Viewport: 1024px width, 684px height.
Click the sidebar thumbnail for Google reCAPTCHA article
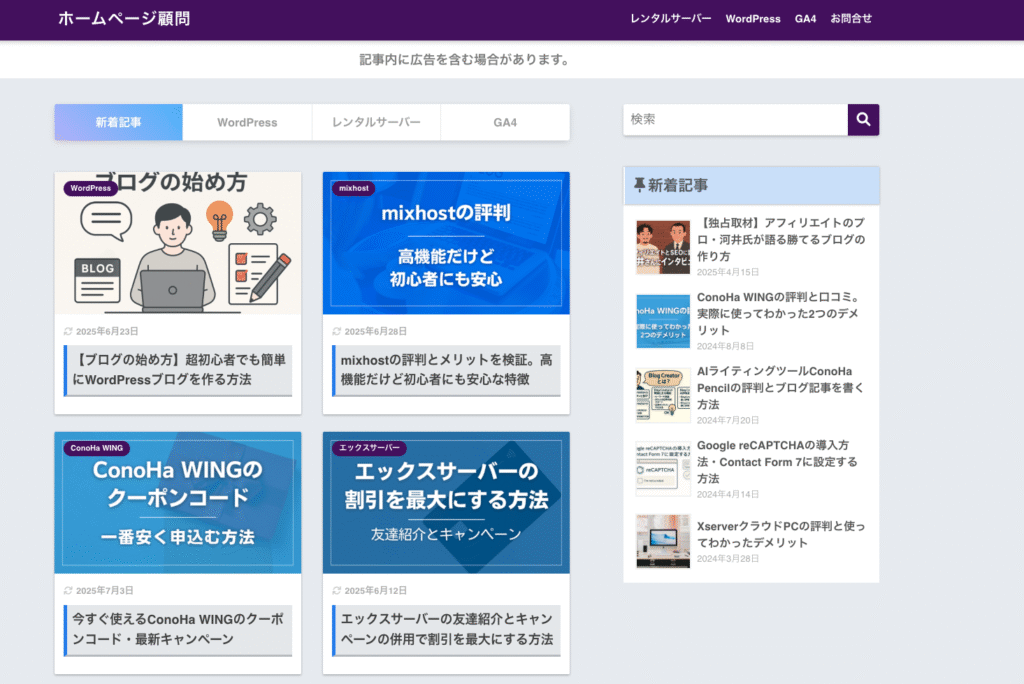(x=663, y=469)
